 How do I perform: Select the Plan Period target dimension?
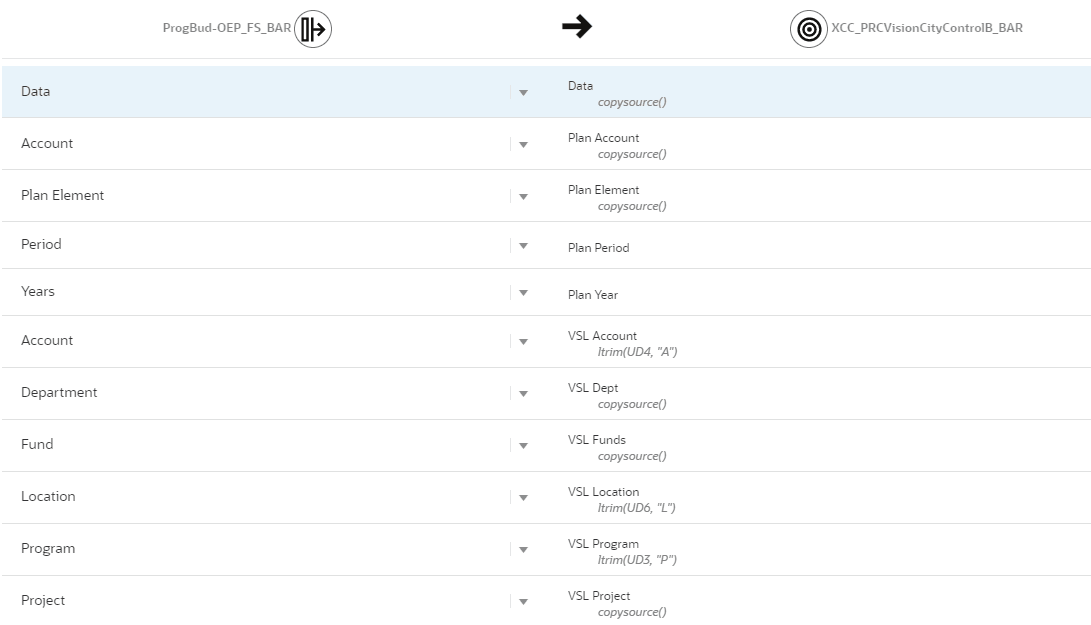(x=598, y=248)
